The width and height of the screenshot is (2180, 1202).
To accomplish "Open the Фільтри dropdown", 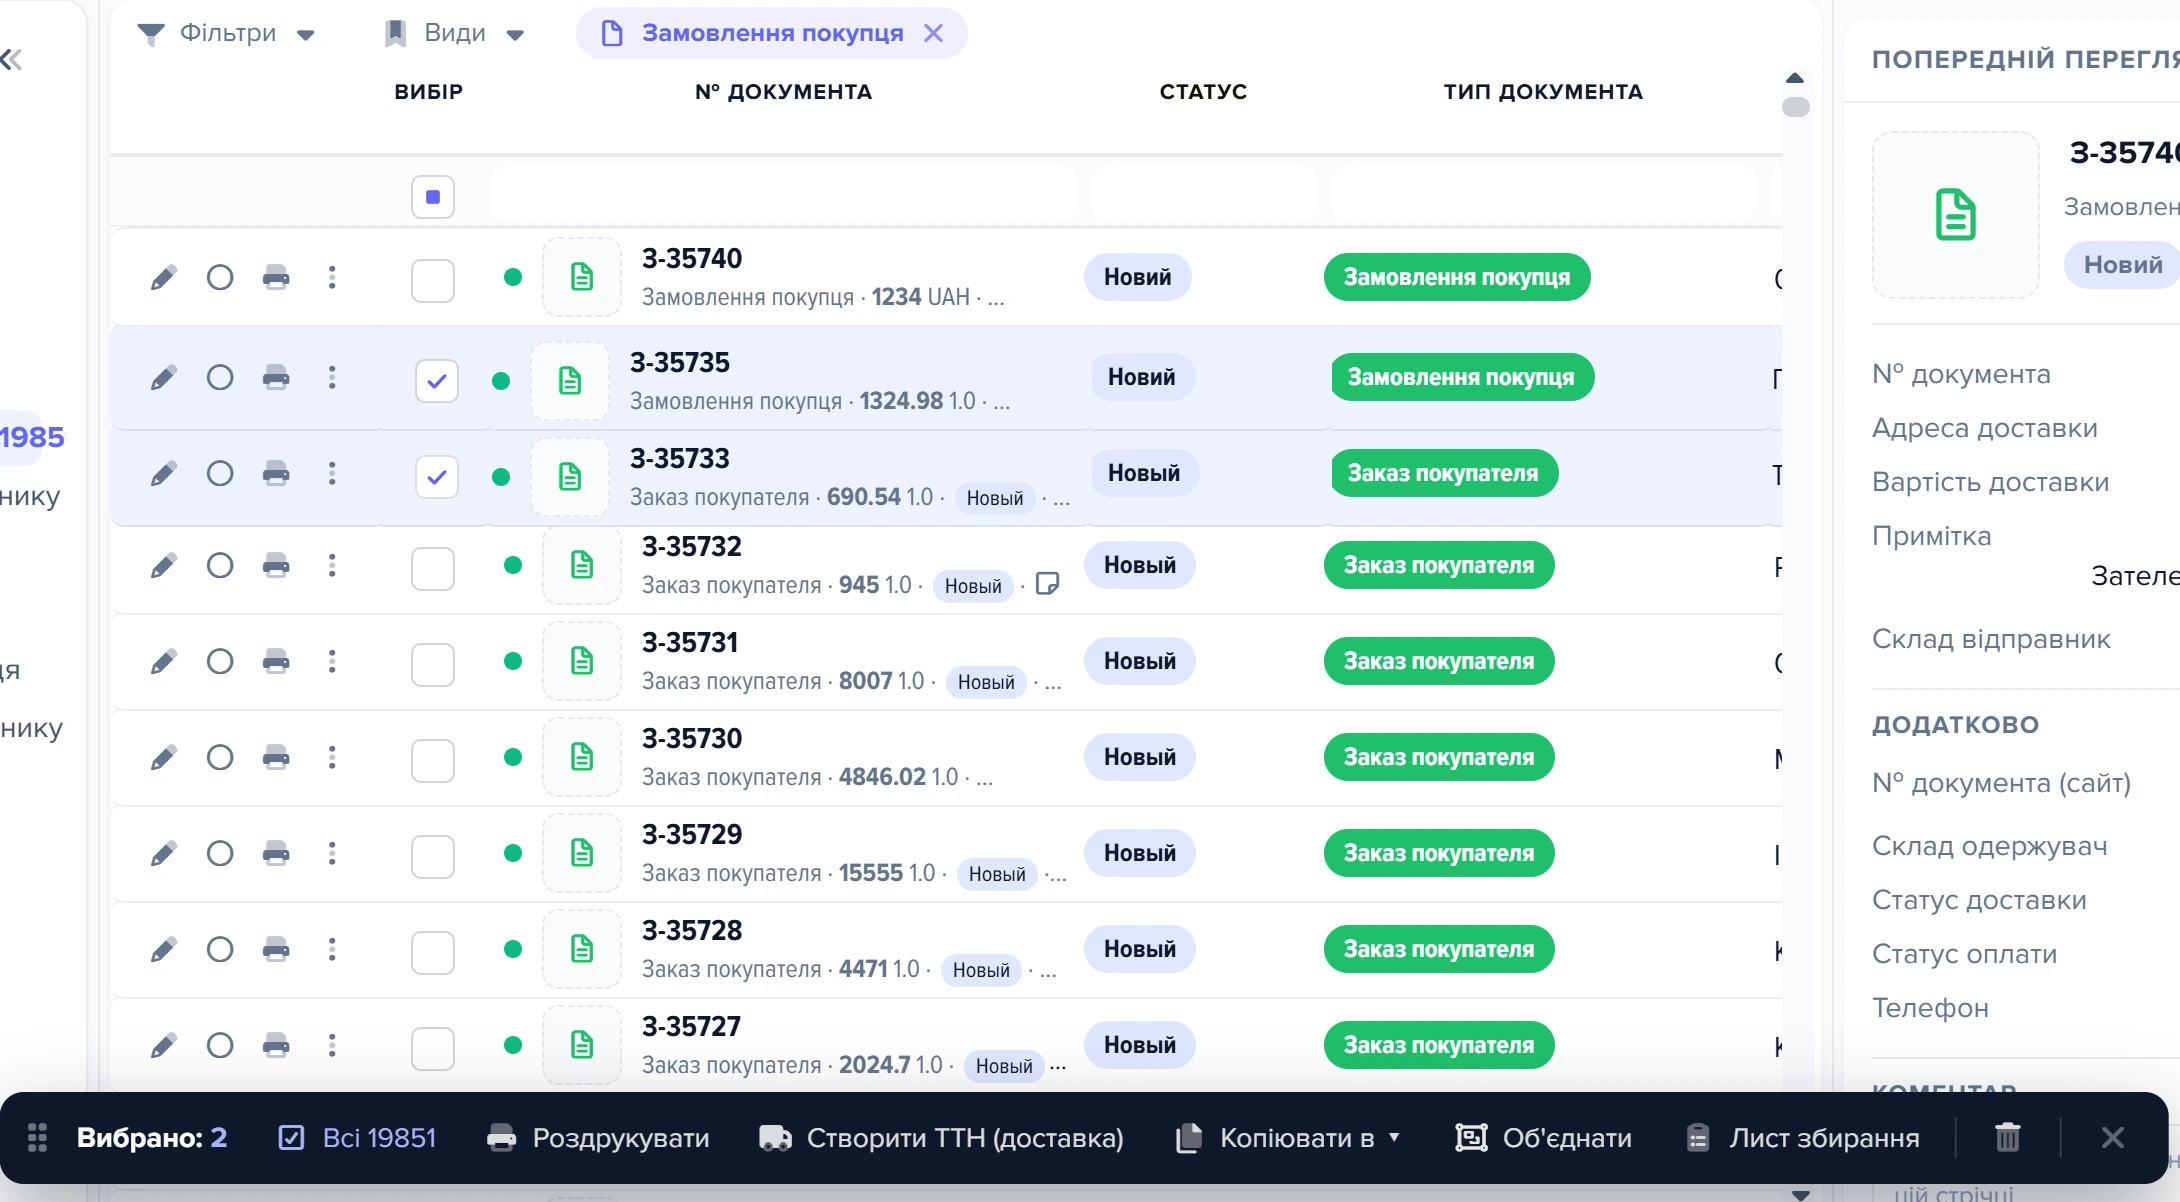I will 226,33.
